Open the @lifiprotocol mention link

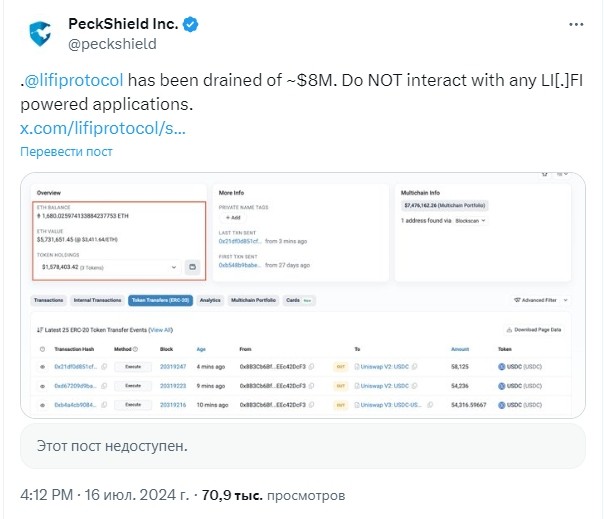pos(74,81)
